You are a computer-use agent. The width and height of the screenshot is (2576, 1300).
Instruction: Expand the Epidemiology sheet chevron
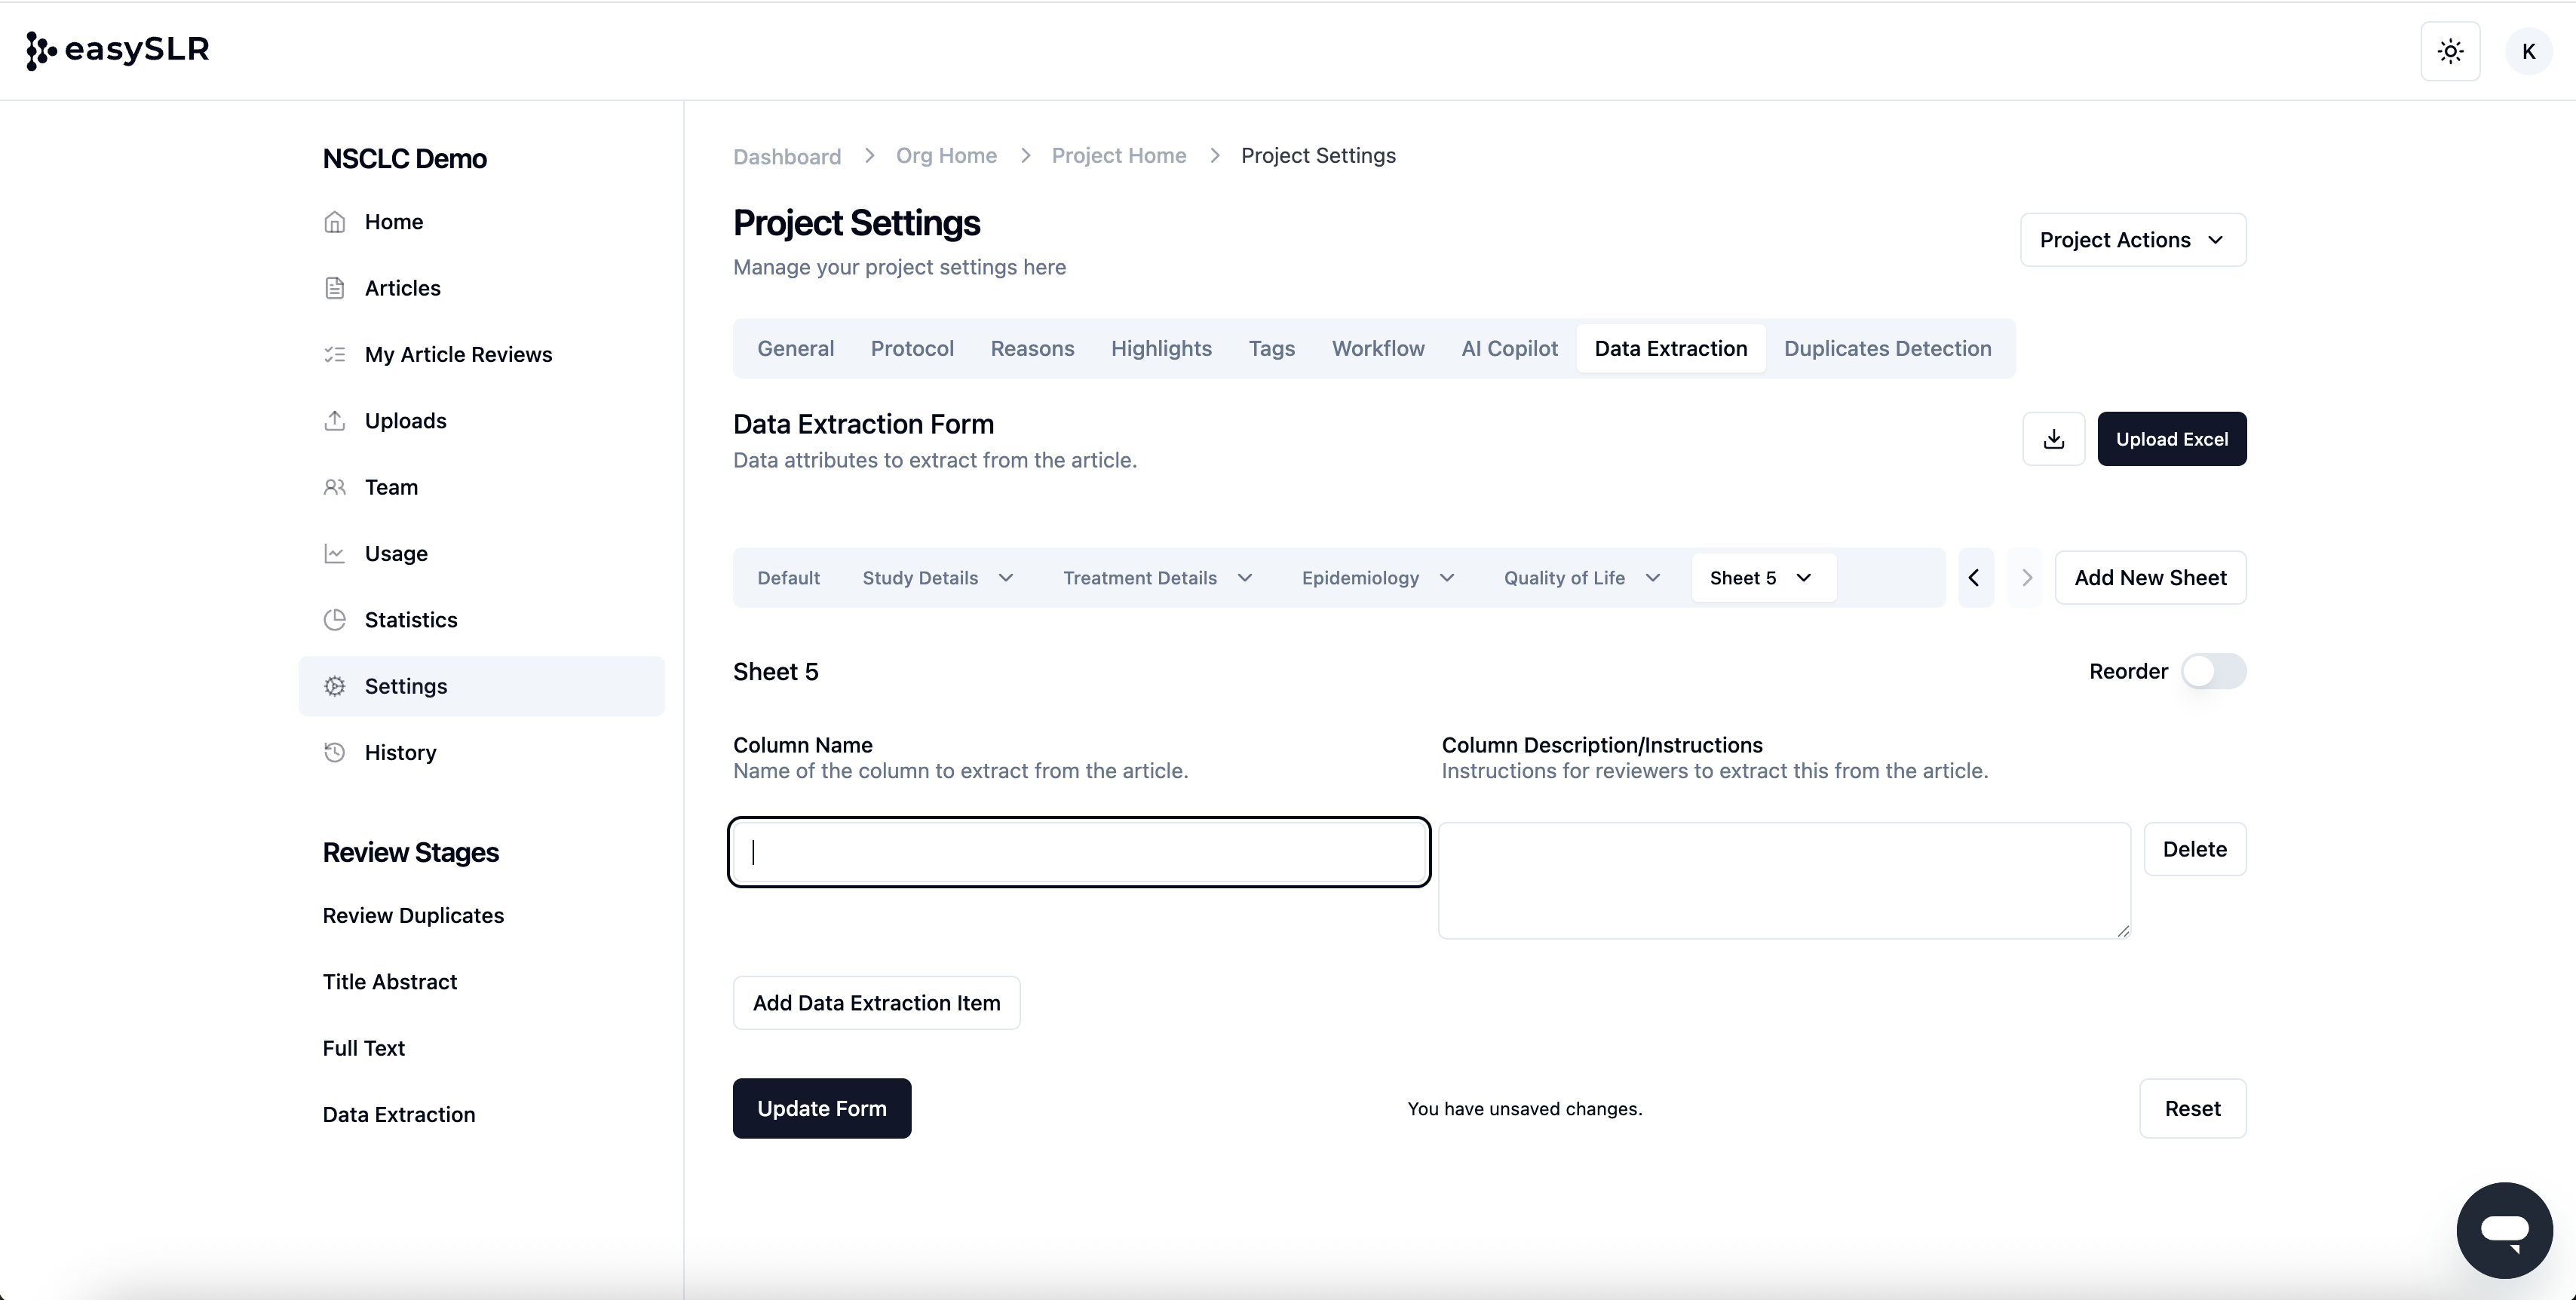tap(1447, 578)
